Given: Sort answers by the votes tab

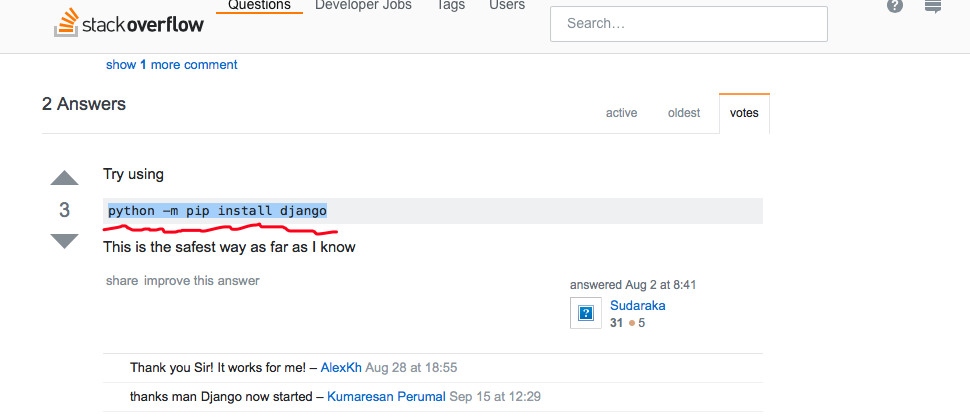Looking at the screenshot, I should coord(744,113).
